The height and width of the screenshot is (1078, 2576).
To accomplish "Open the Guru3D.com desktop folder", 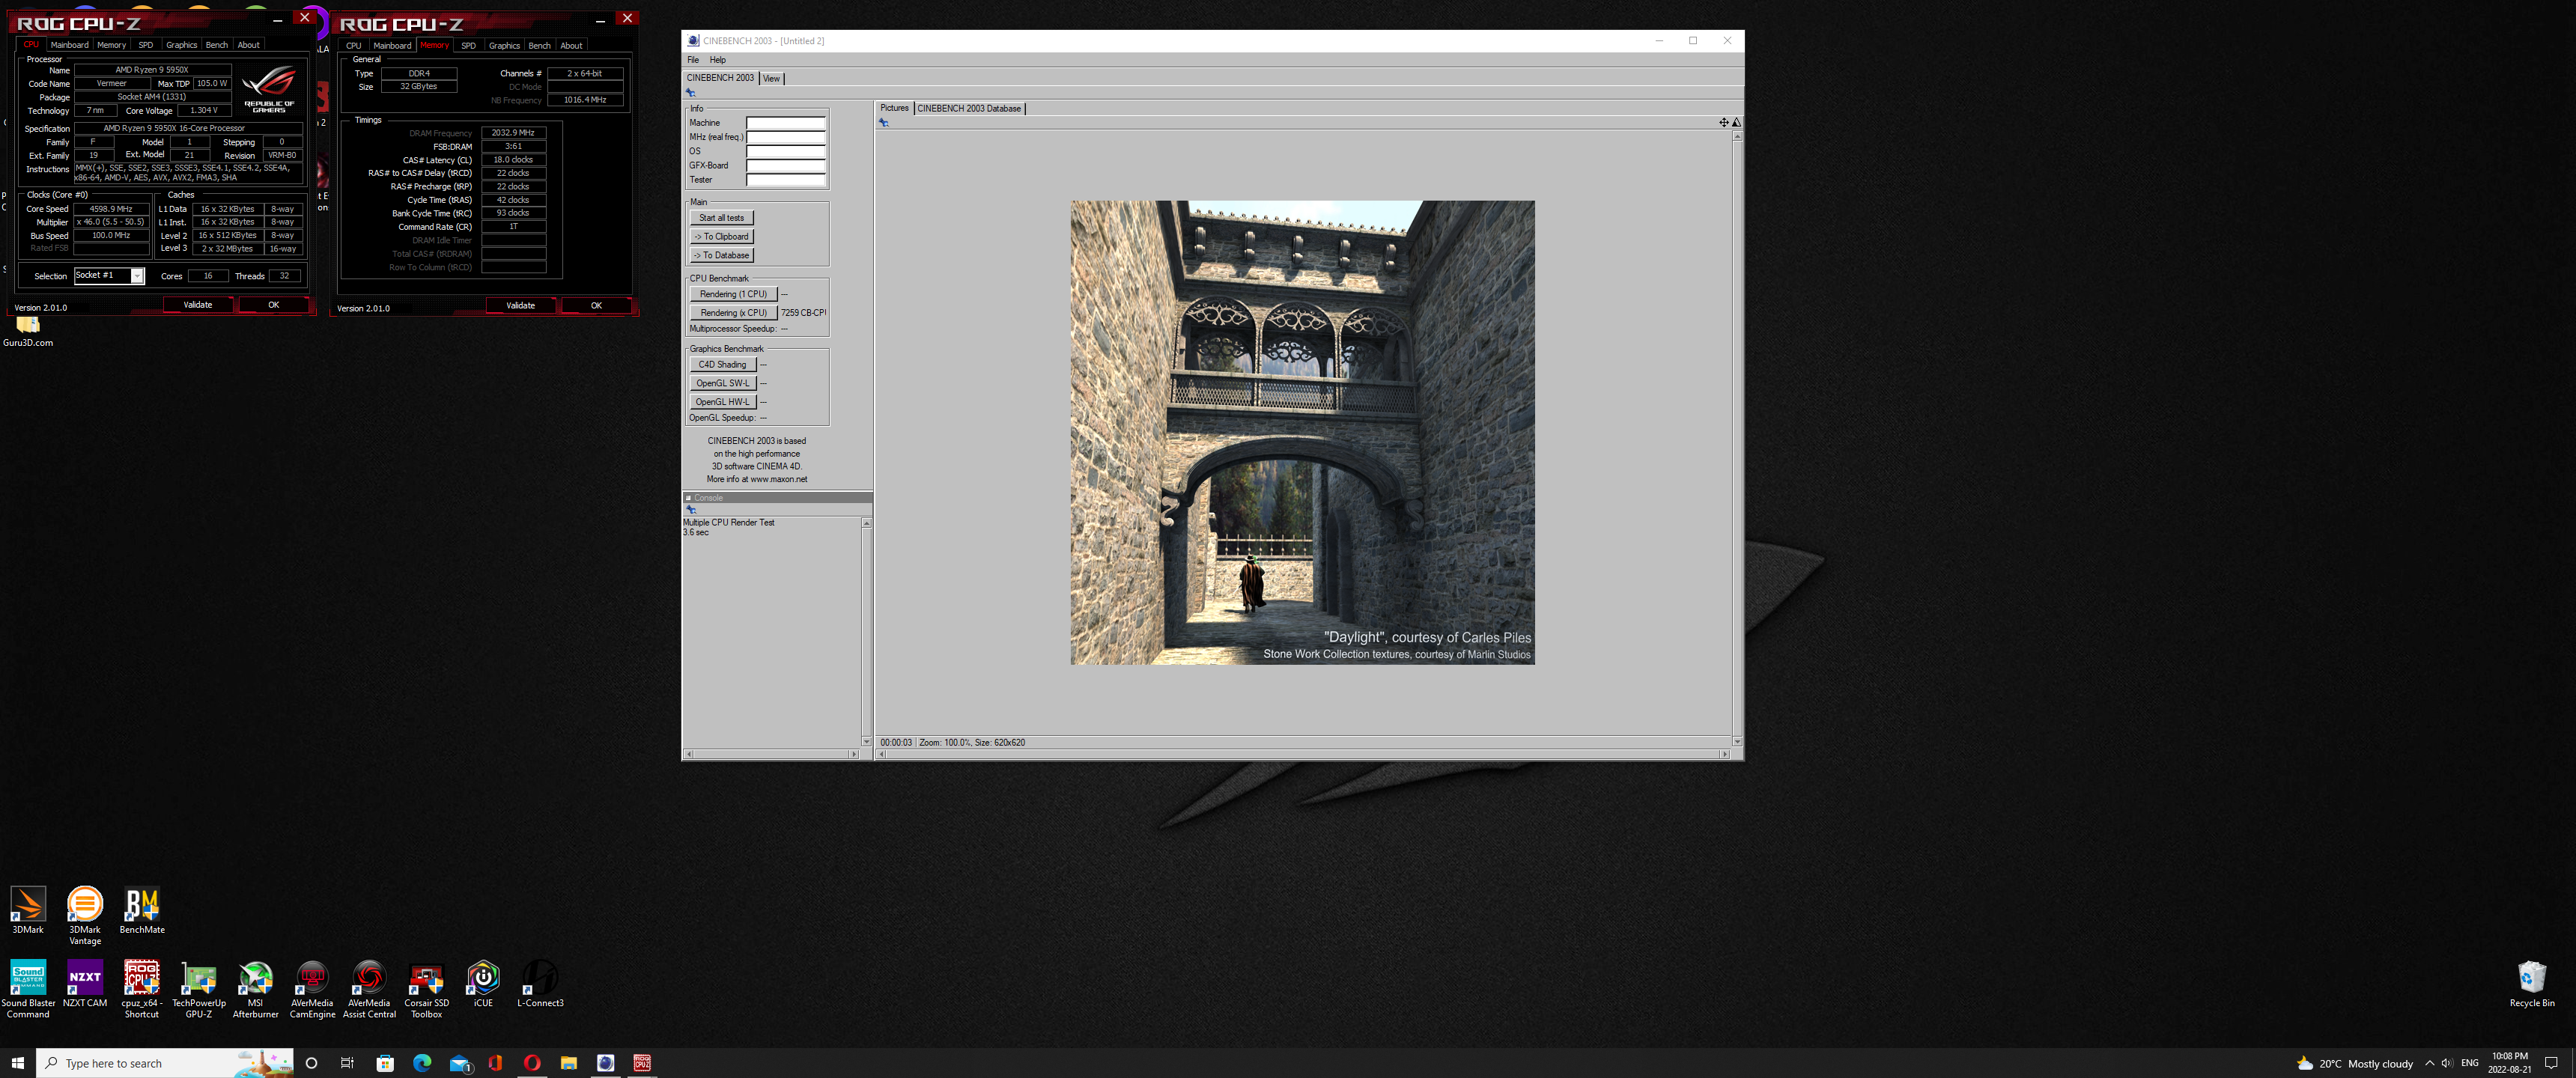I will pos(28,330).
